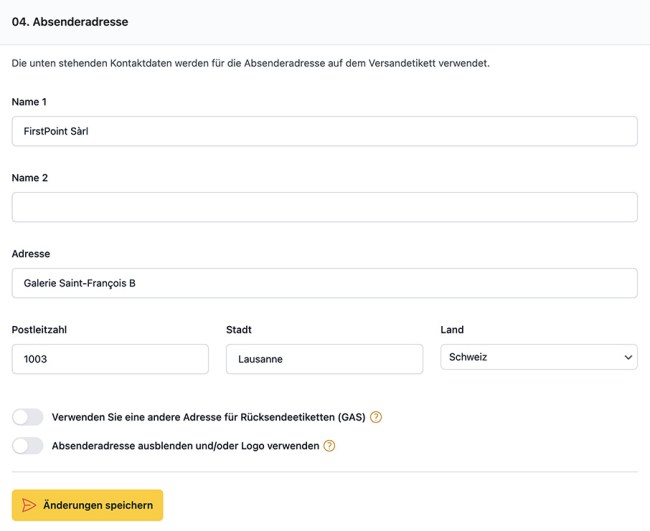The width and height of the screenshot is (650, 531).
Task: Click Änderungen speichern button
Action: tap(87, 505)
